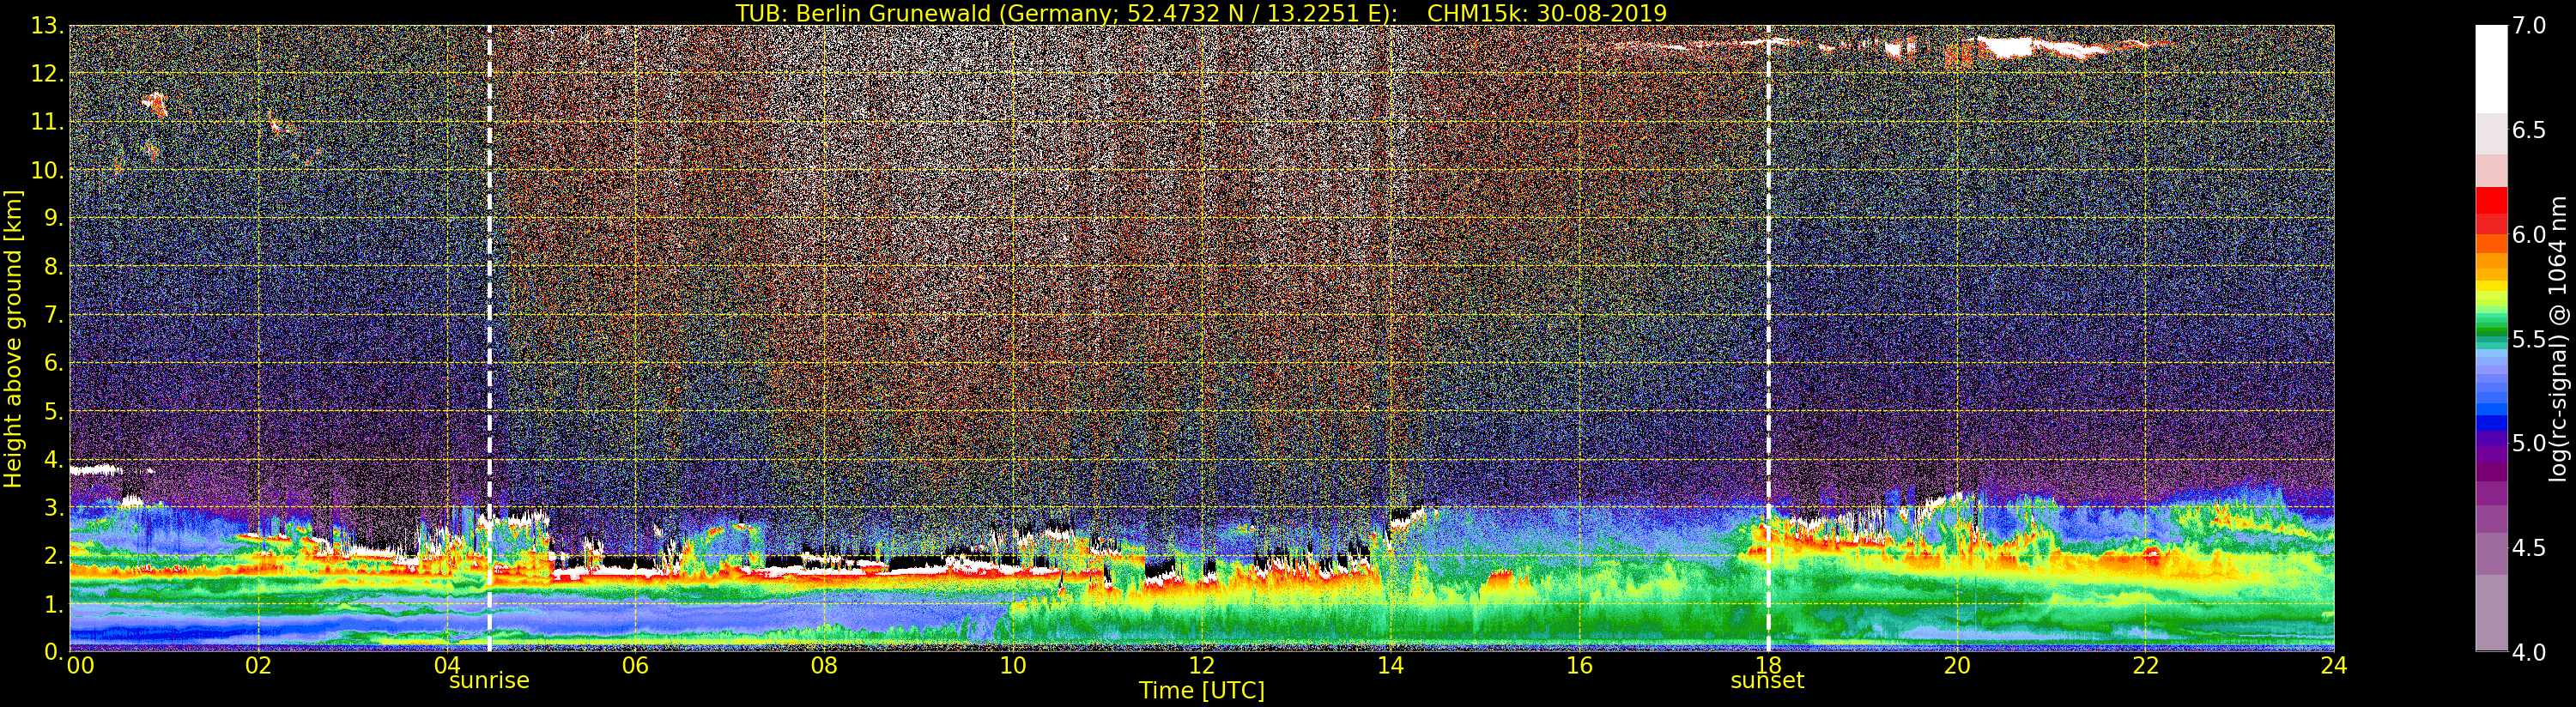Click the height axis tick '11.'

[x=47, y=122]
